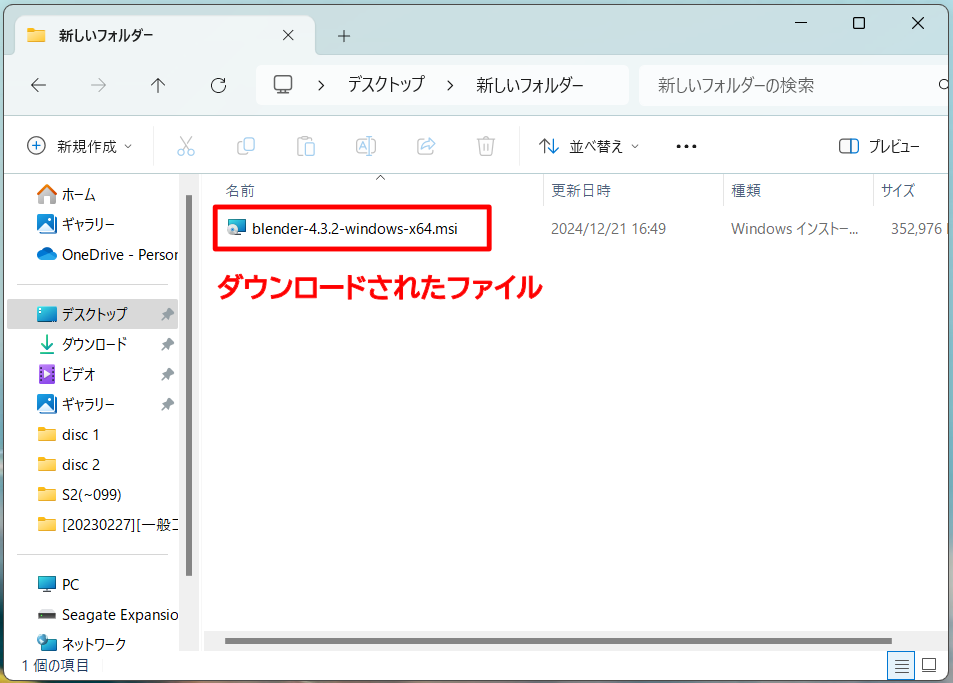
Task: Click the Windows インストー... type cell
Action: (794, 228)
